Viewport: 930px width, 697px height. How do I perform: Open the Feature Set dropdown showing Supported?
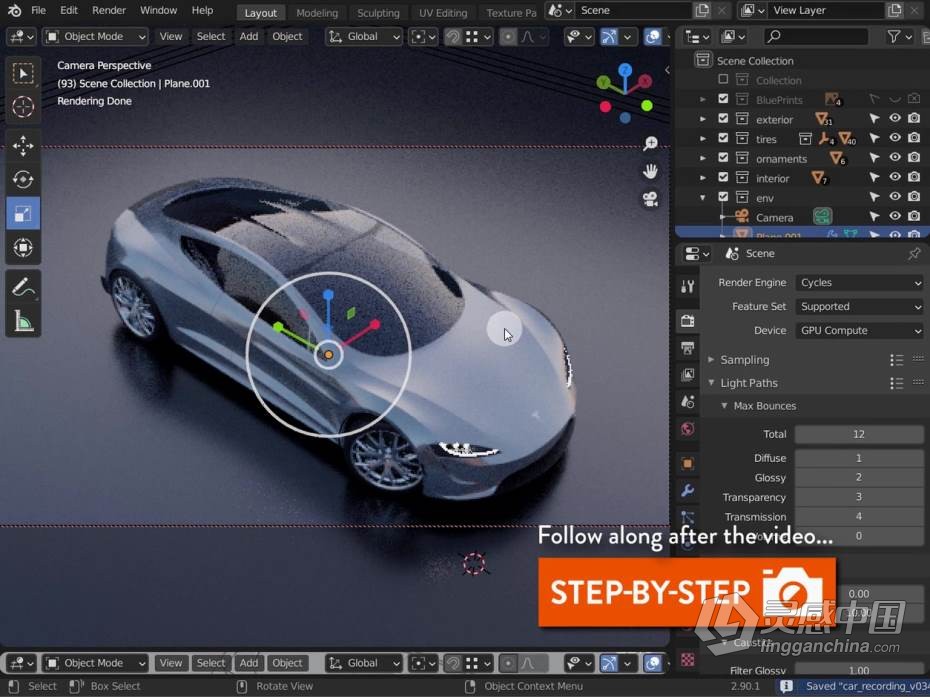pyautogui.click(x=859, y=307)
